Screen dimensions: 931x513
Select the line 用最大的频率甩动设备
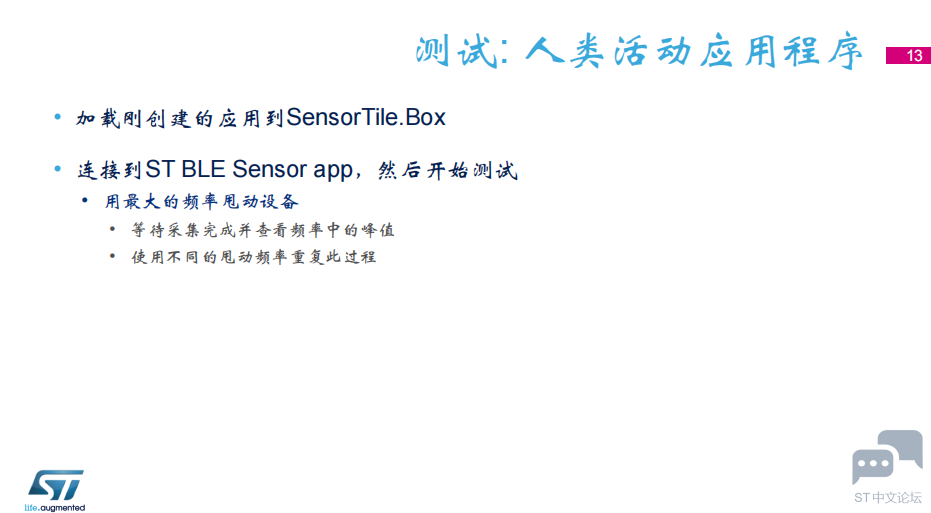coord(201,202)
